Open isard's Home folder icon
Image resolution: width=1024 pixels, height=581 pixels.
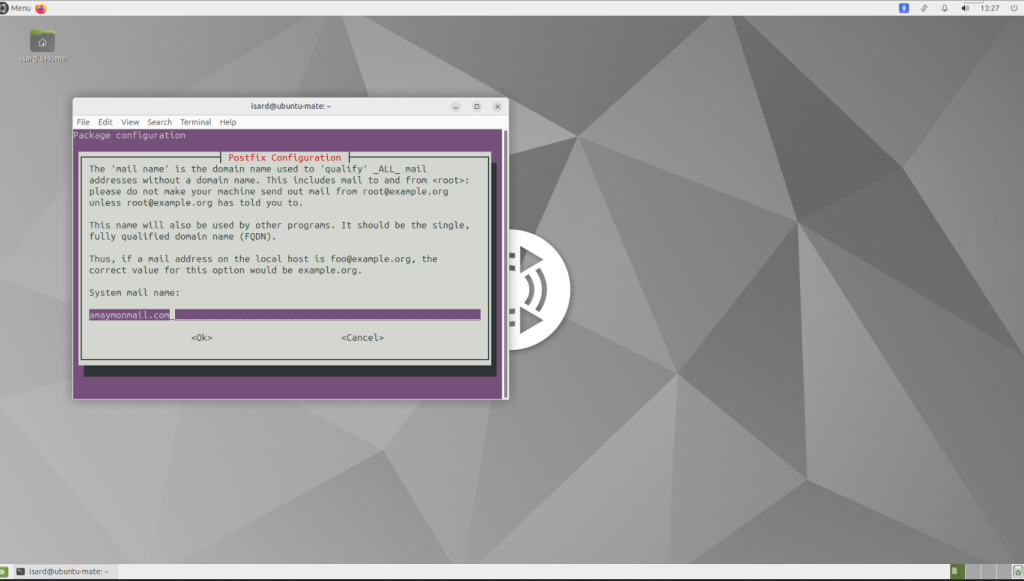click(x=42, y=46)
